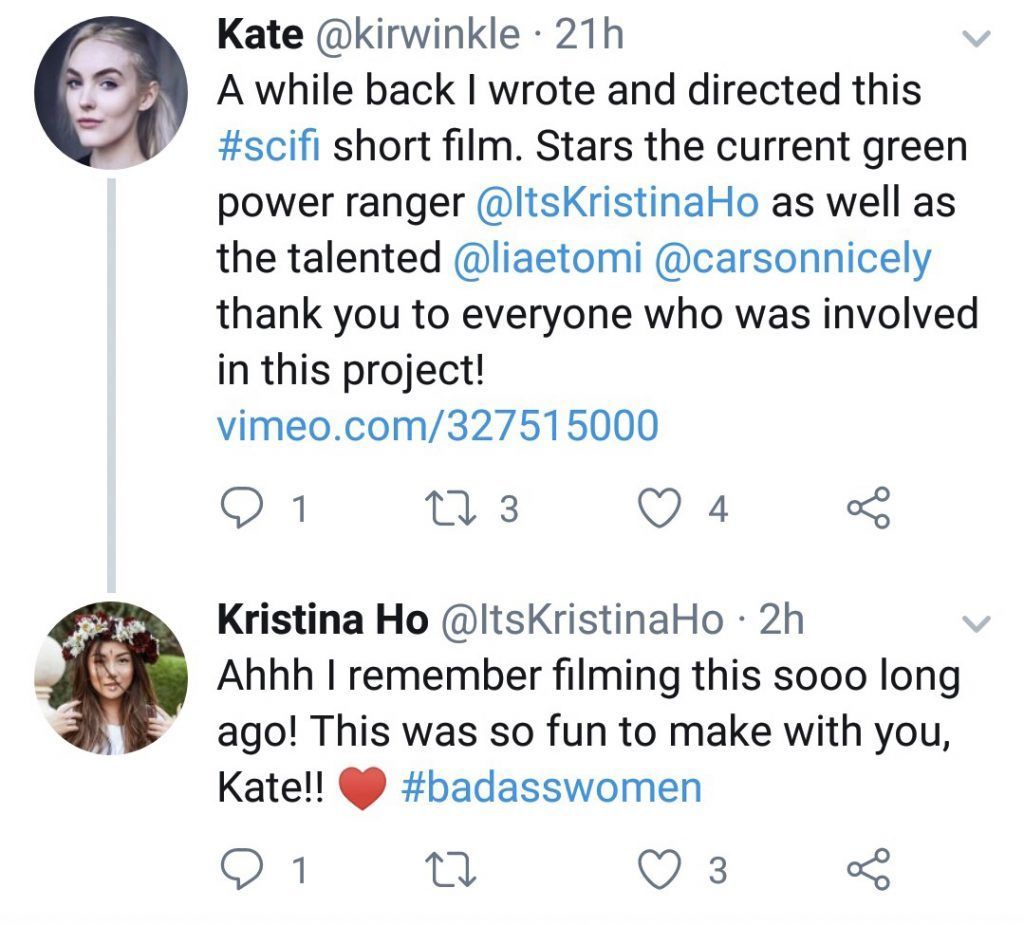Open the @ItsKristinaHo mention in Kate's tweet
Viewport: 1024px width, 925px height.
pos(618,203)
